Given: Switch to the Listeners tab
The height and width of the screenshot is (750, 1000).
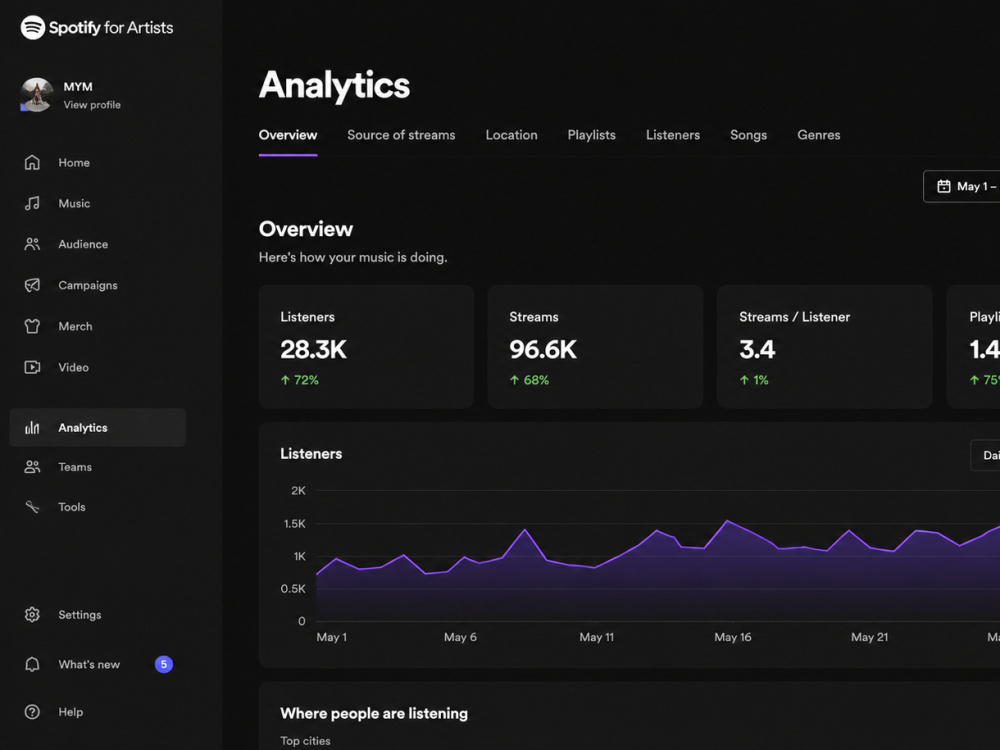Looking at the screenshot, I should (x=673, y=135).
